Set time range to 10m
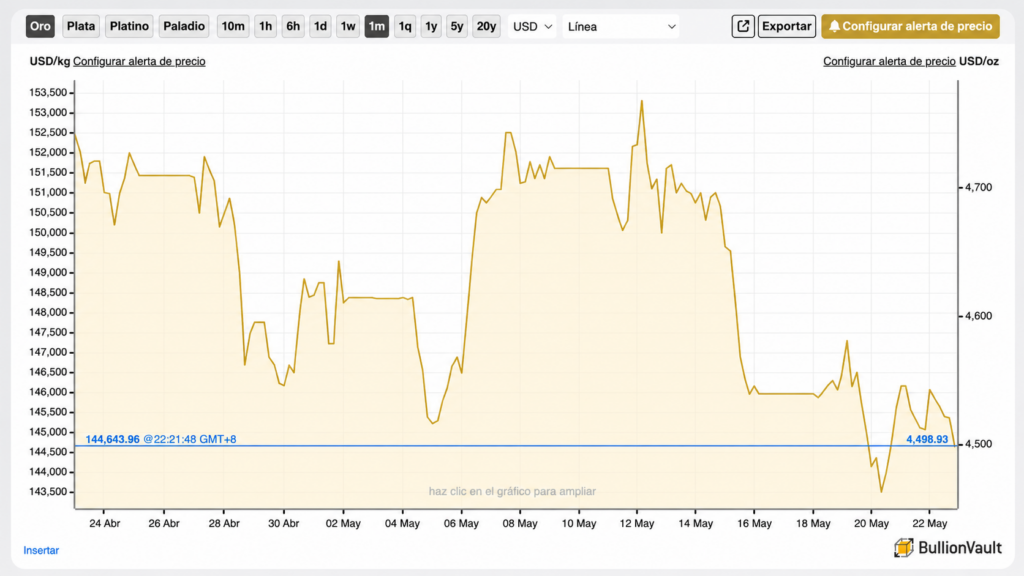 point(232,27)
